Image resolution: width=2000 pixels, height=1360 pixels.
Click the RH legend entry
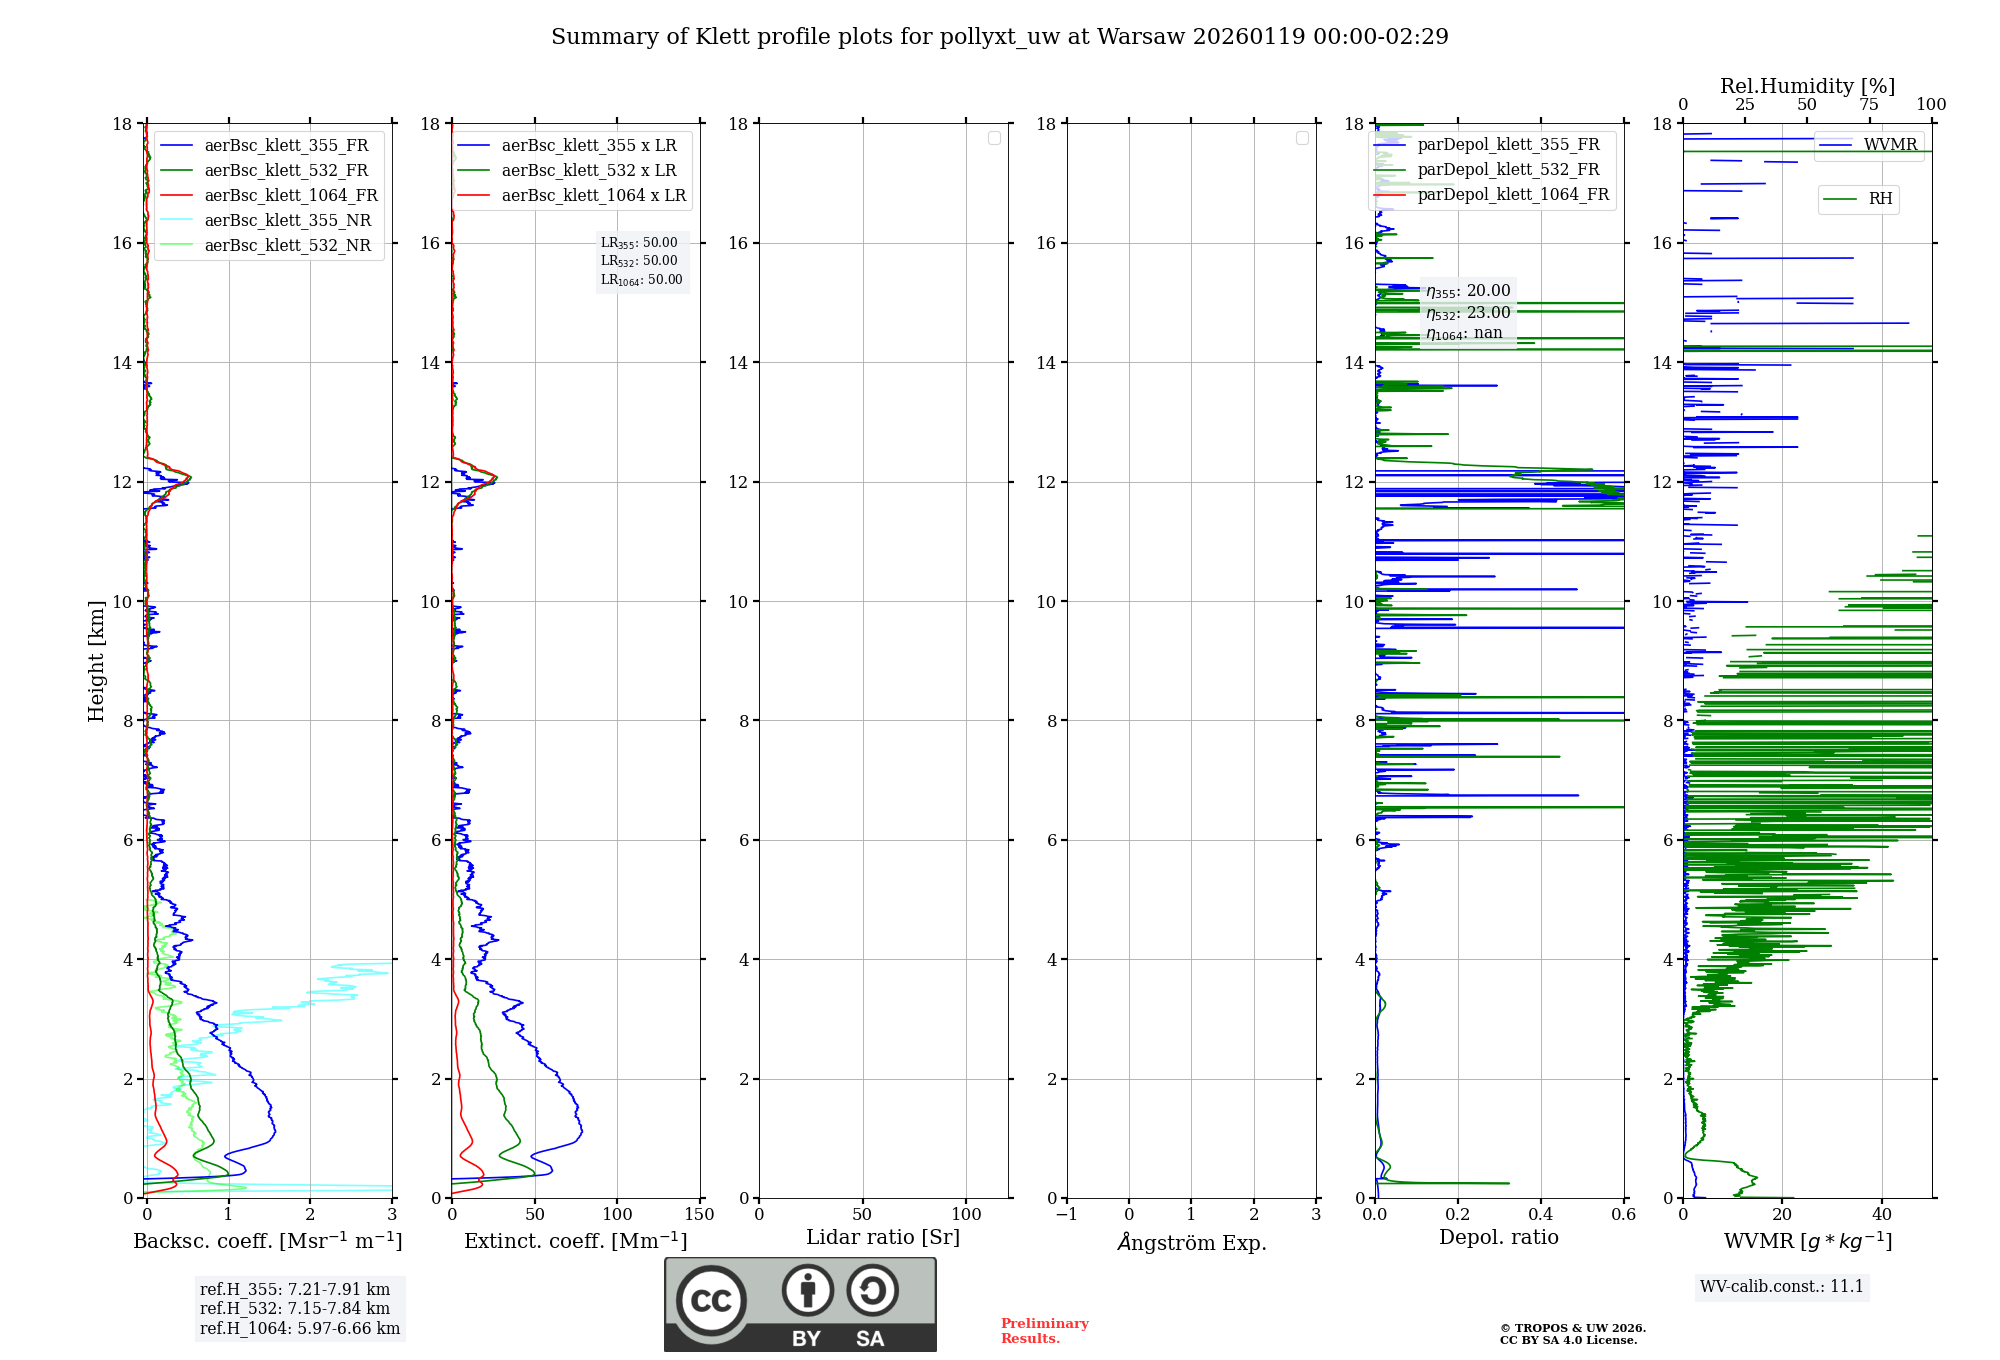1879,199
